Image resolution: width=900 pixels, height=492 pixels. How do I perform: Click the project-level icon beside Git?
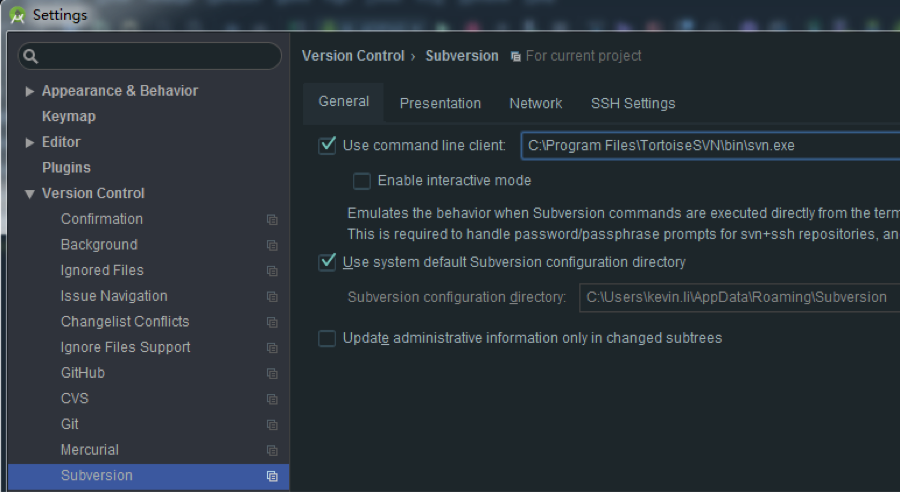(272, 425)
